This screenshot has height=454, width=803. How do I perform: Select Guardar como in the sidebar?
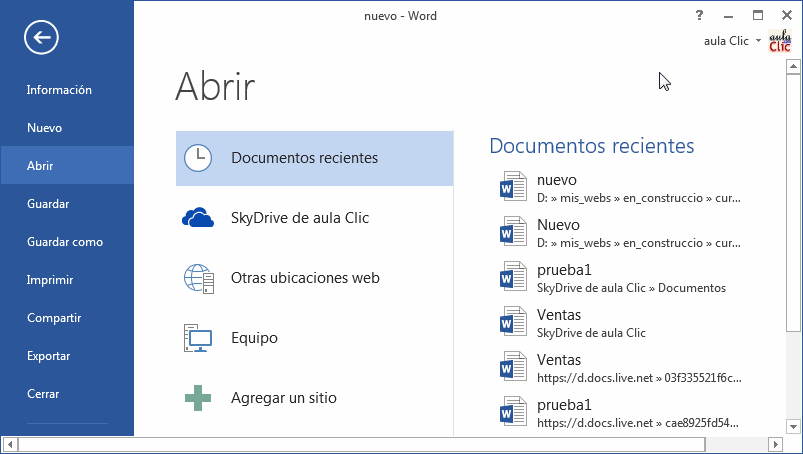(x=64, y=242)
